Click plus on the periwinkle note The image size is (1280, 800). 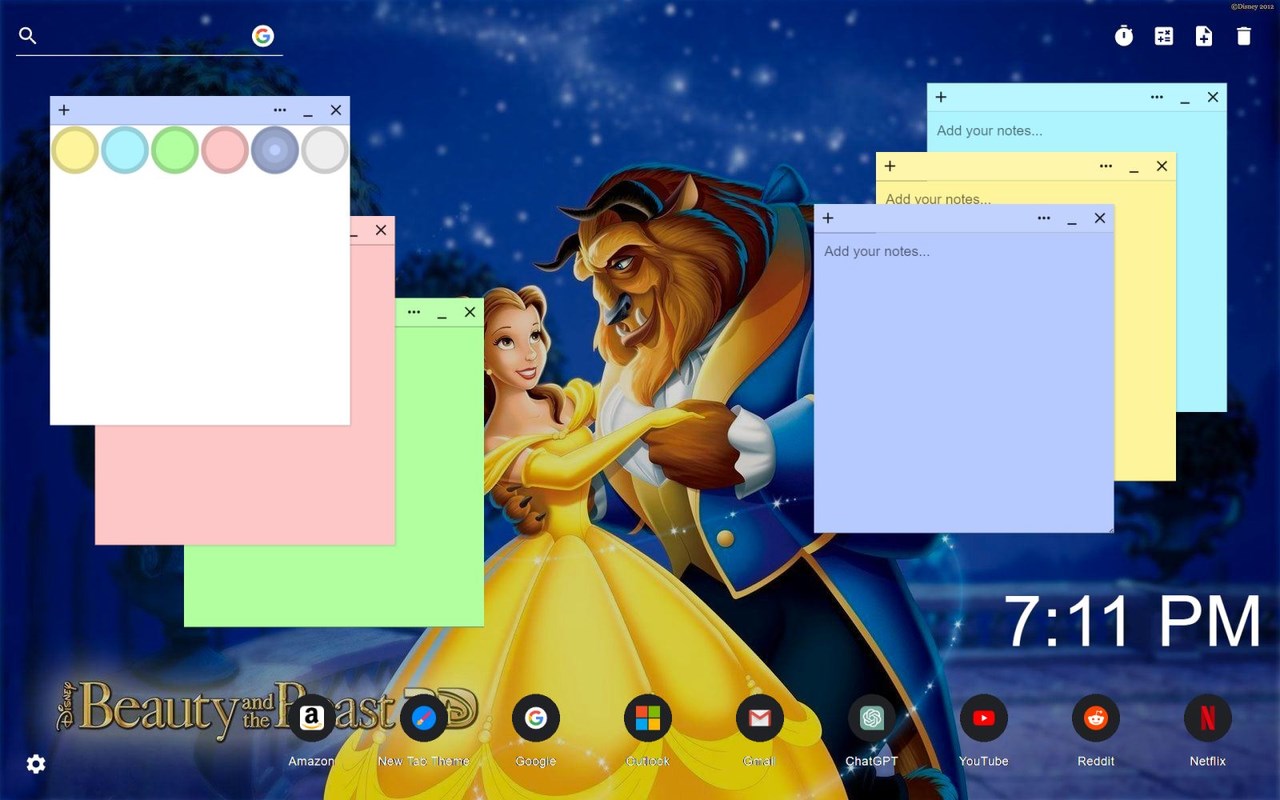828,218
